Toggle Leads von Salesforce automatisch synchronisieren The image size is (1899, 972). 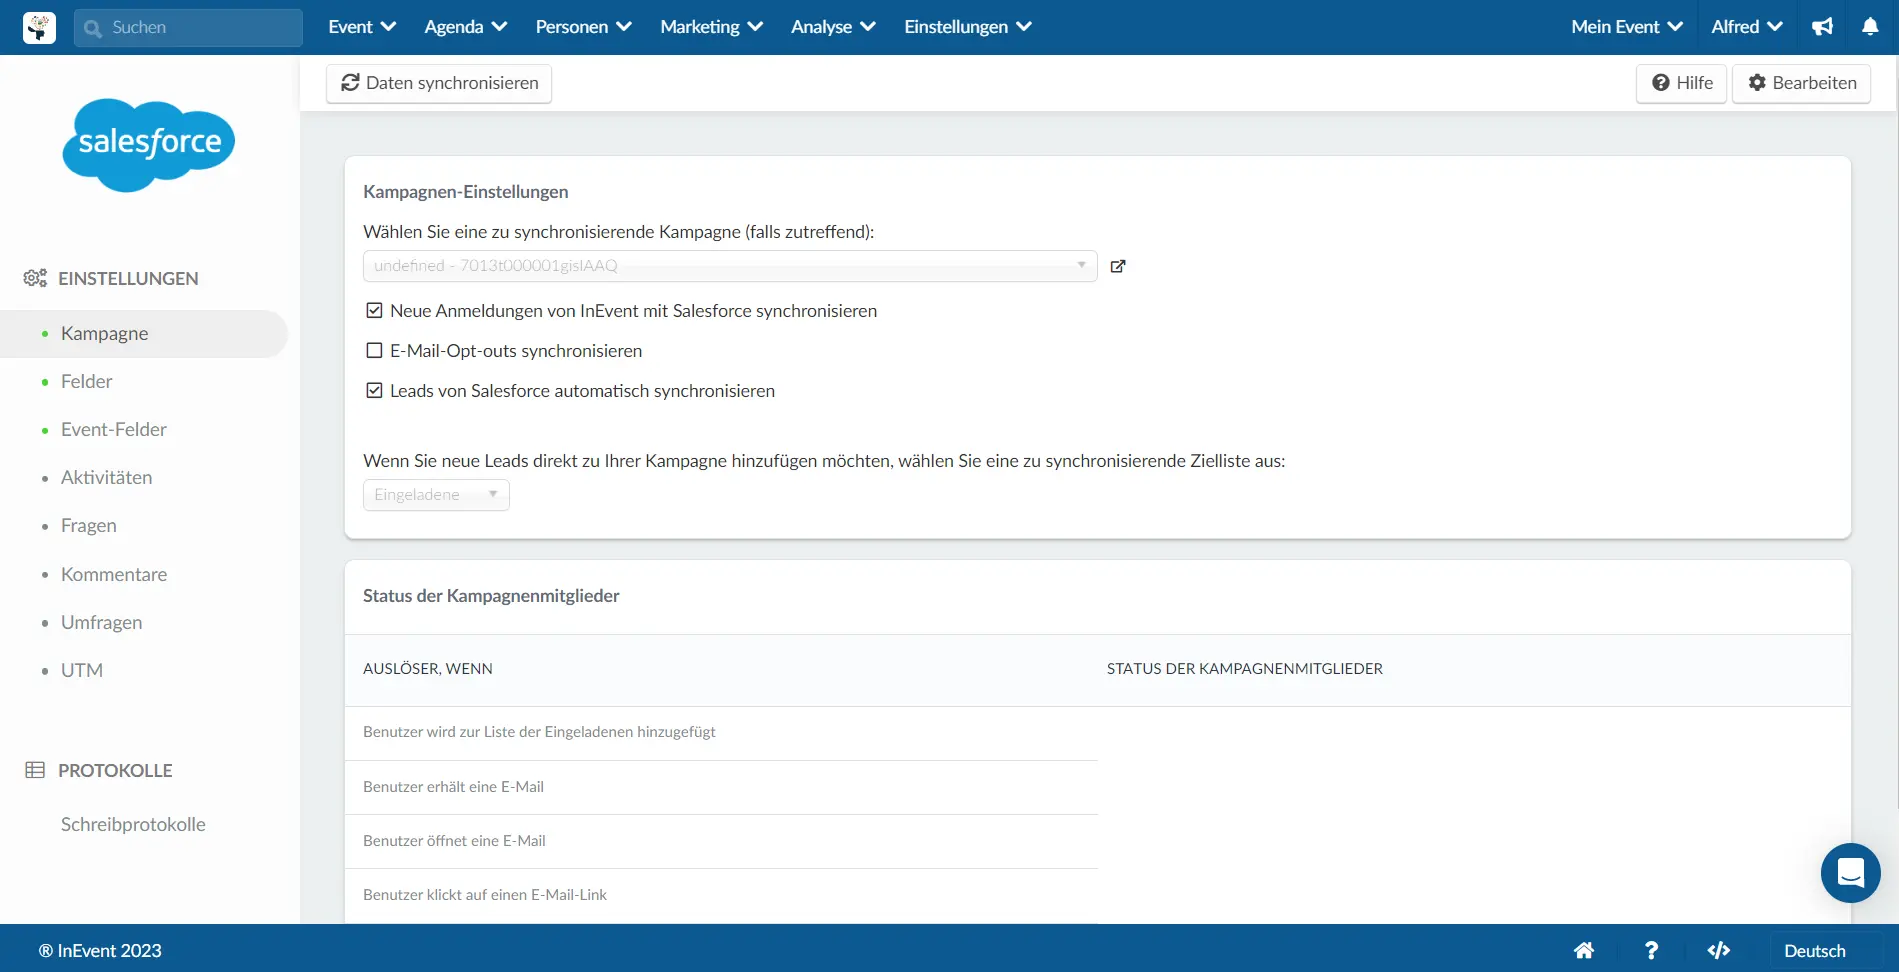coord(374,391)
